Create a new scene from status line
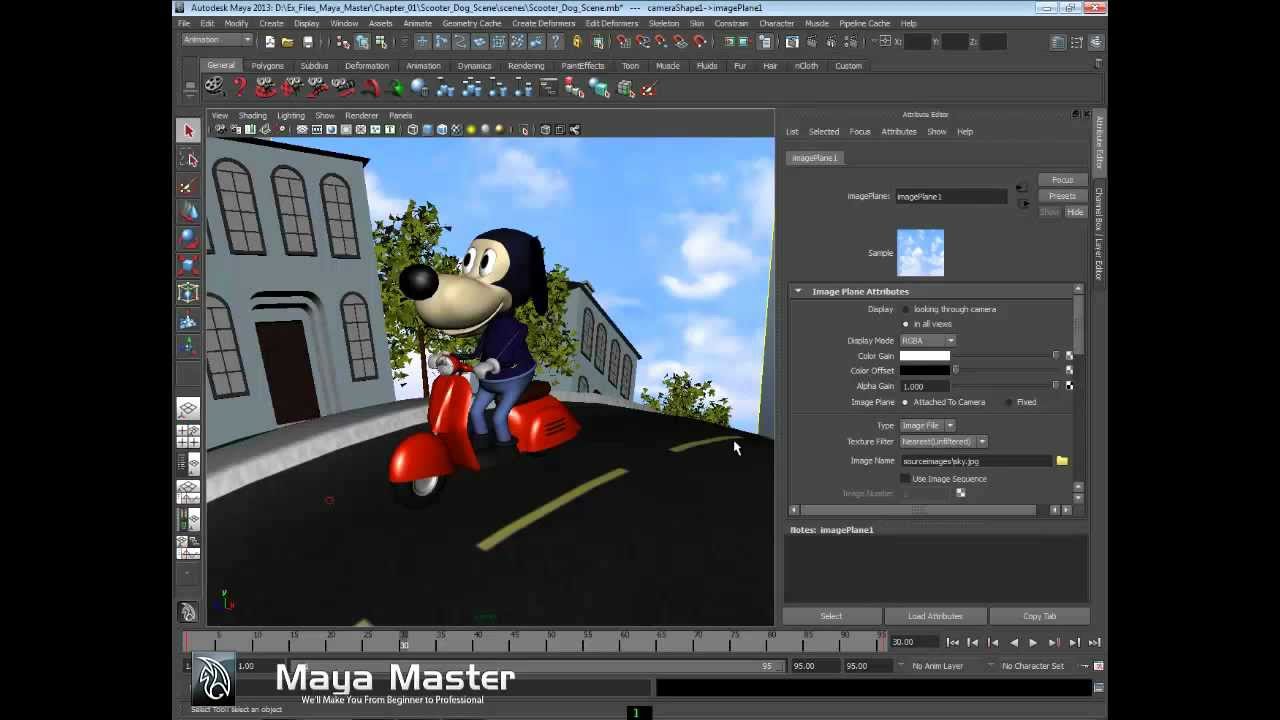 point(269,42)
